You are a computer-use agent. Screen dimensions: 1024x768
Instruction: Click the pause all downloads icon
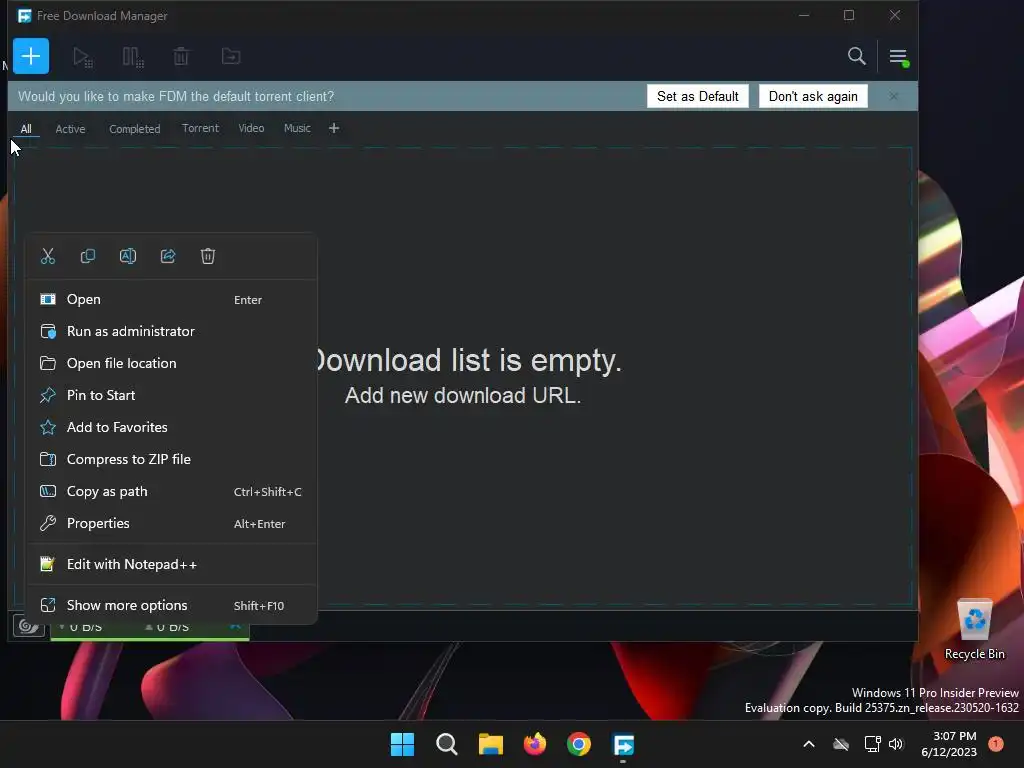click(x=133, y=57)
